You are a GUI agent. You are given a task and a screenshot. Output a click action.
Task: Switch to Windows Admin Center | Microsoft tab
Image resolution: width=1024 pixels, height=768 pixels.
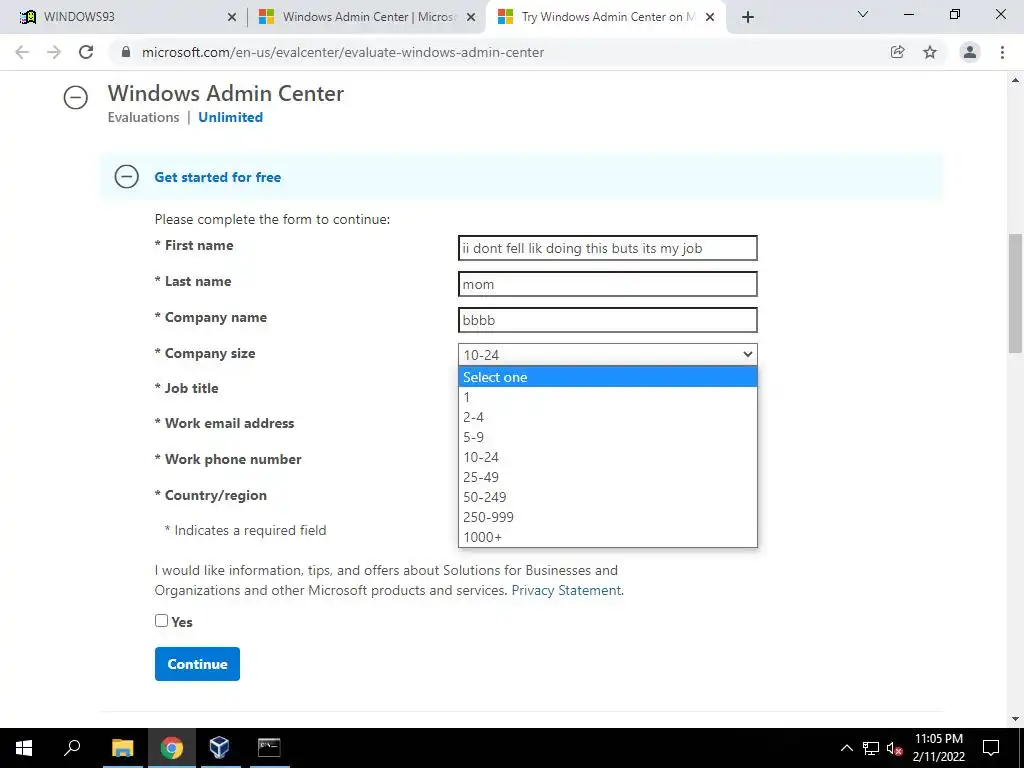pyautogui.click(x=366, y=17)
